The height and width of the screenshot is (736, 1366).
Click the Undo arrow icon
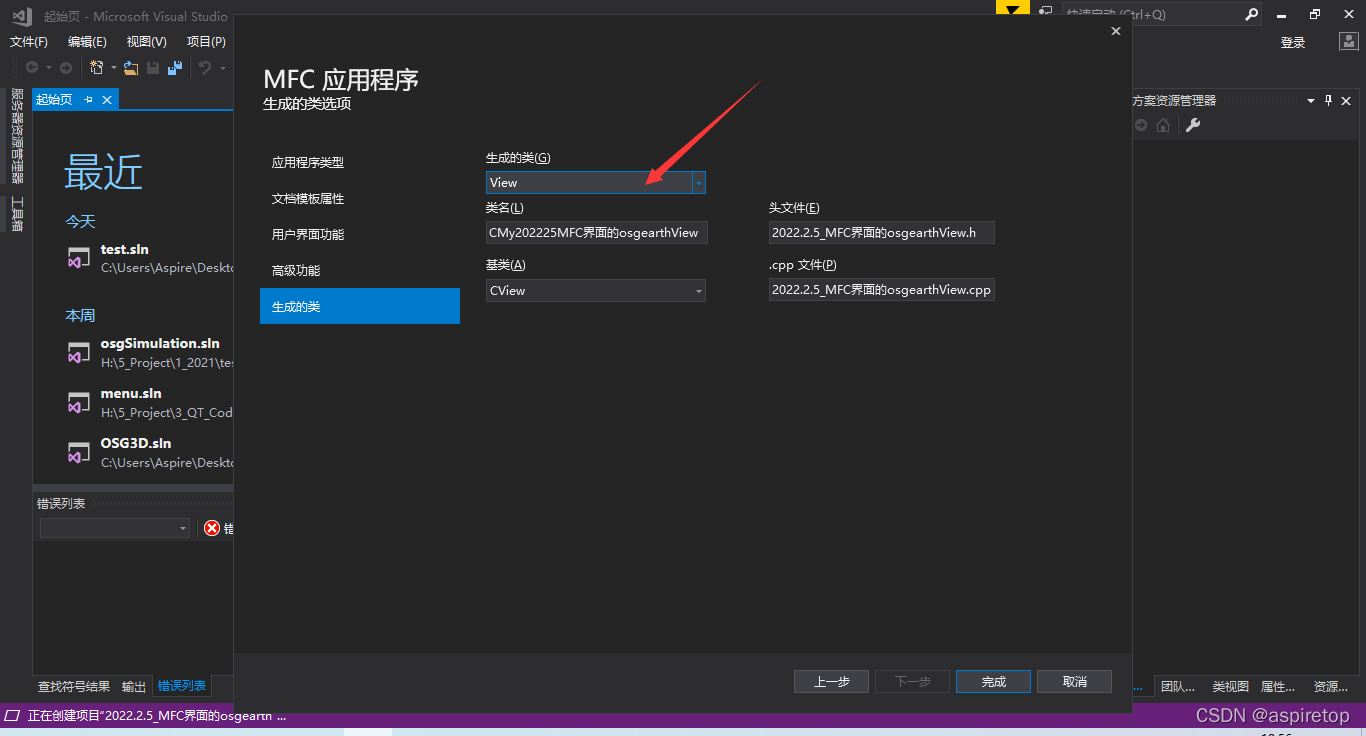(204, 67)
